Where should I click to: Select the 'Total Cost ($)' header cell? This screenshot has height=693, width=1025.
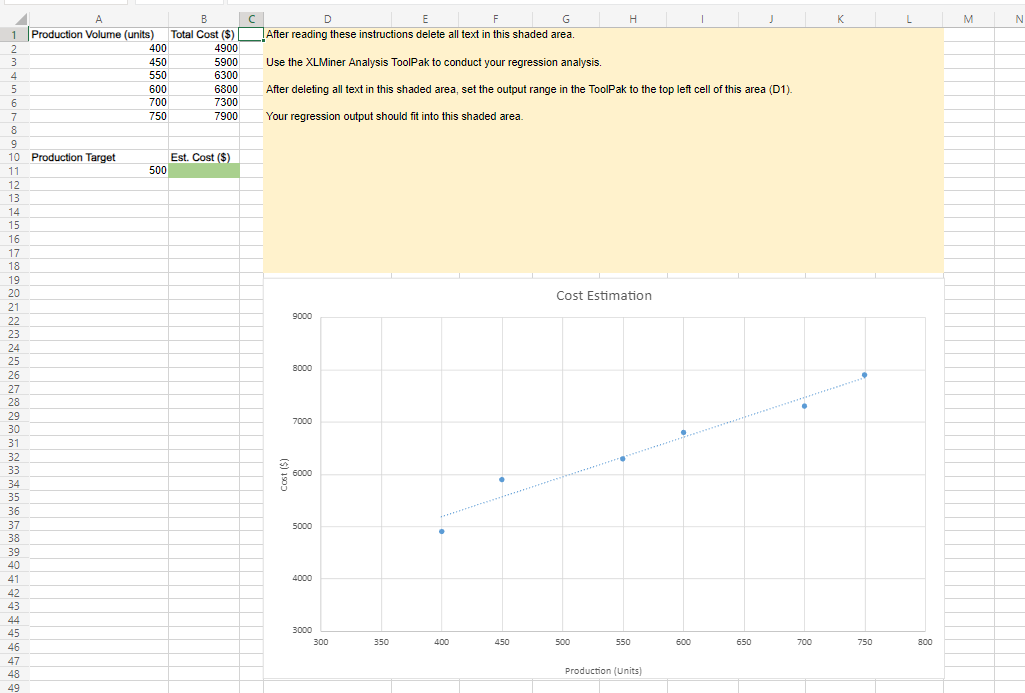pos(204,33)
